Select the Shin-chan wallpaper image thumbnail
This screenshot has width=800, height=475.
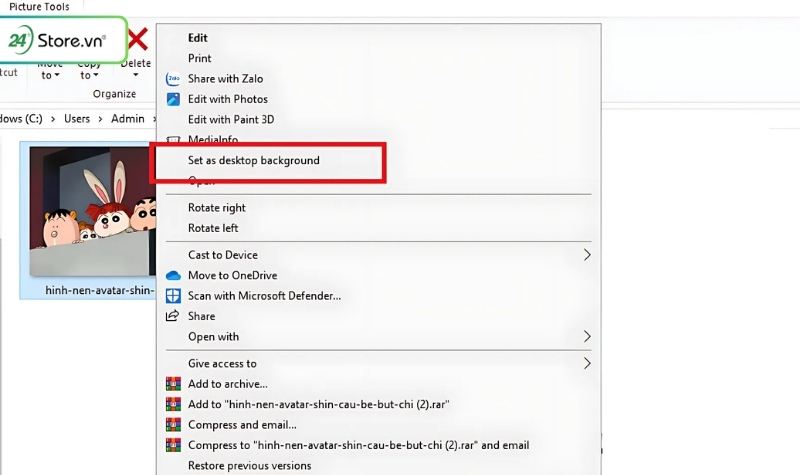92,210
